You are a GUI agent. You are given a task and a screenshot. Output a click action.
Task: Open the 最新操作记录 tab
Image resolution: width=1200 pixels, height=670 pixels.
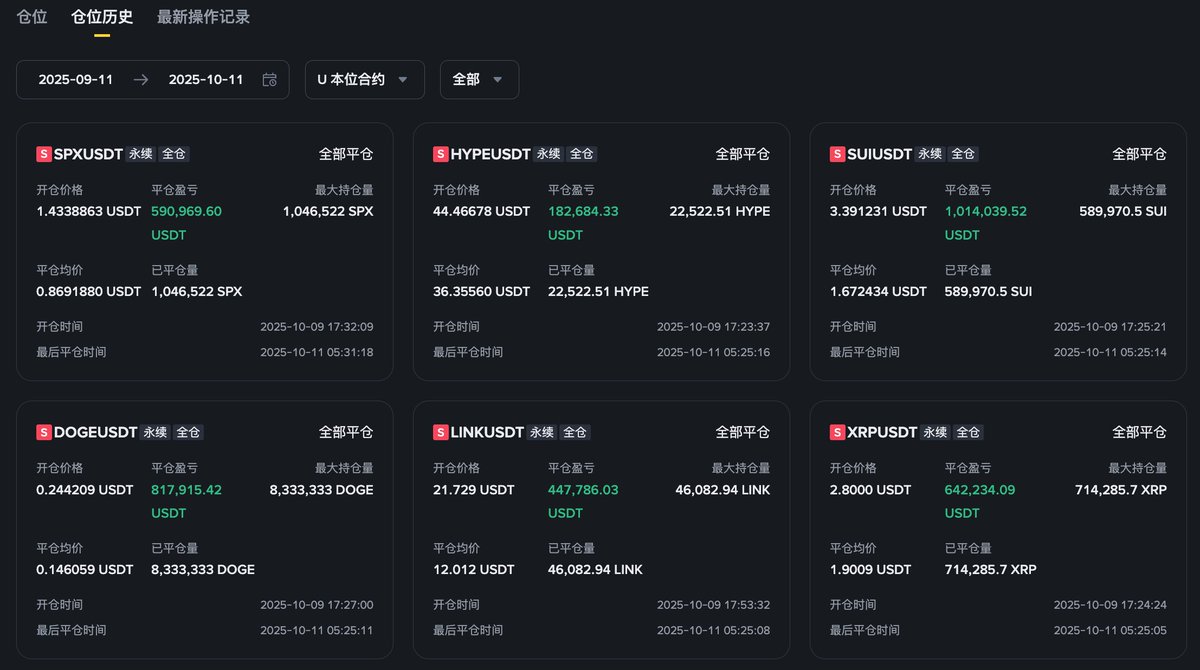tap(204, 17)
